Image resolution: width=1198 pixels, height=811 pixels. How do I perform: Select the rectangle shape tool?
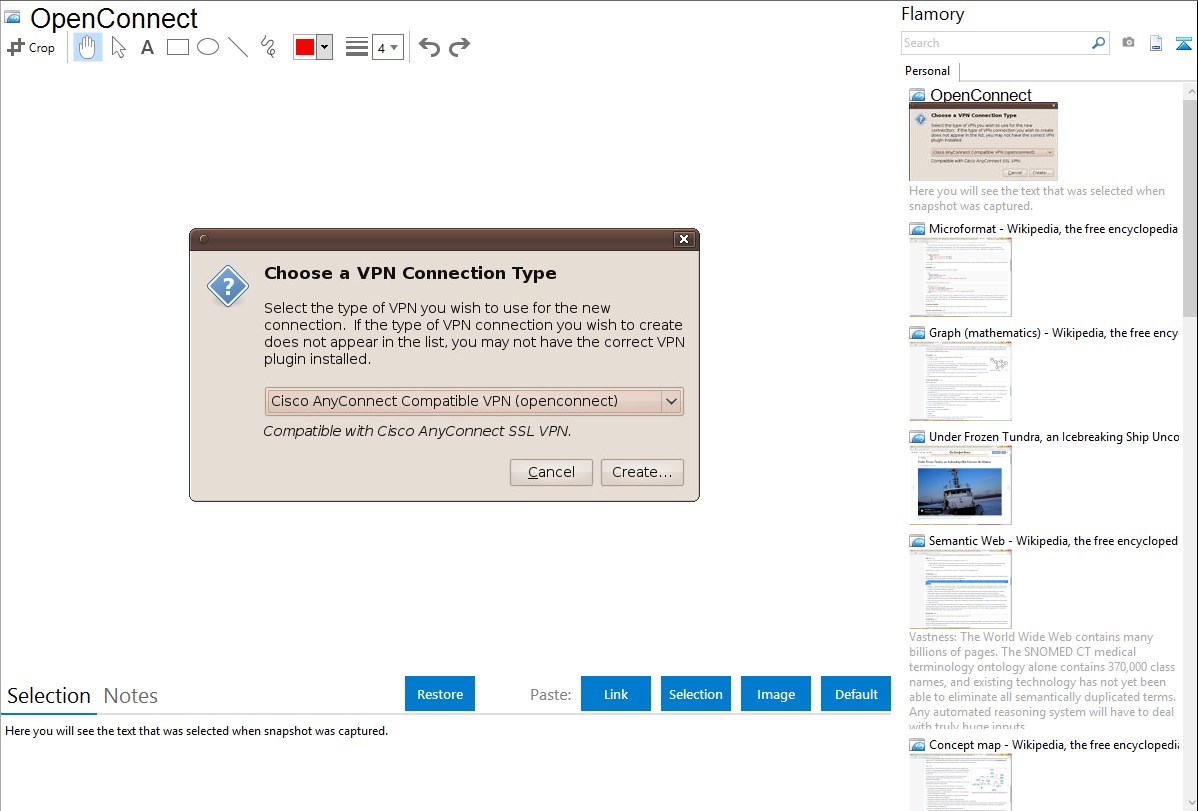[177, 47]
